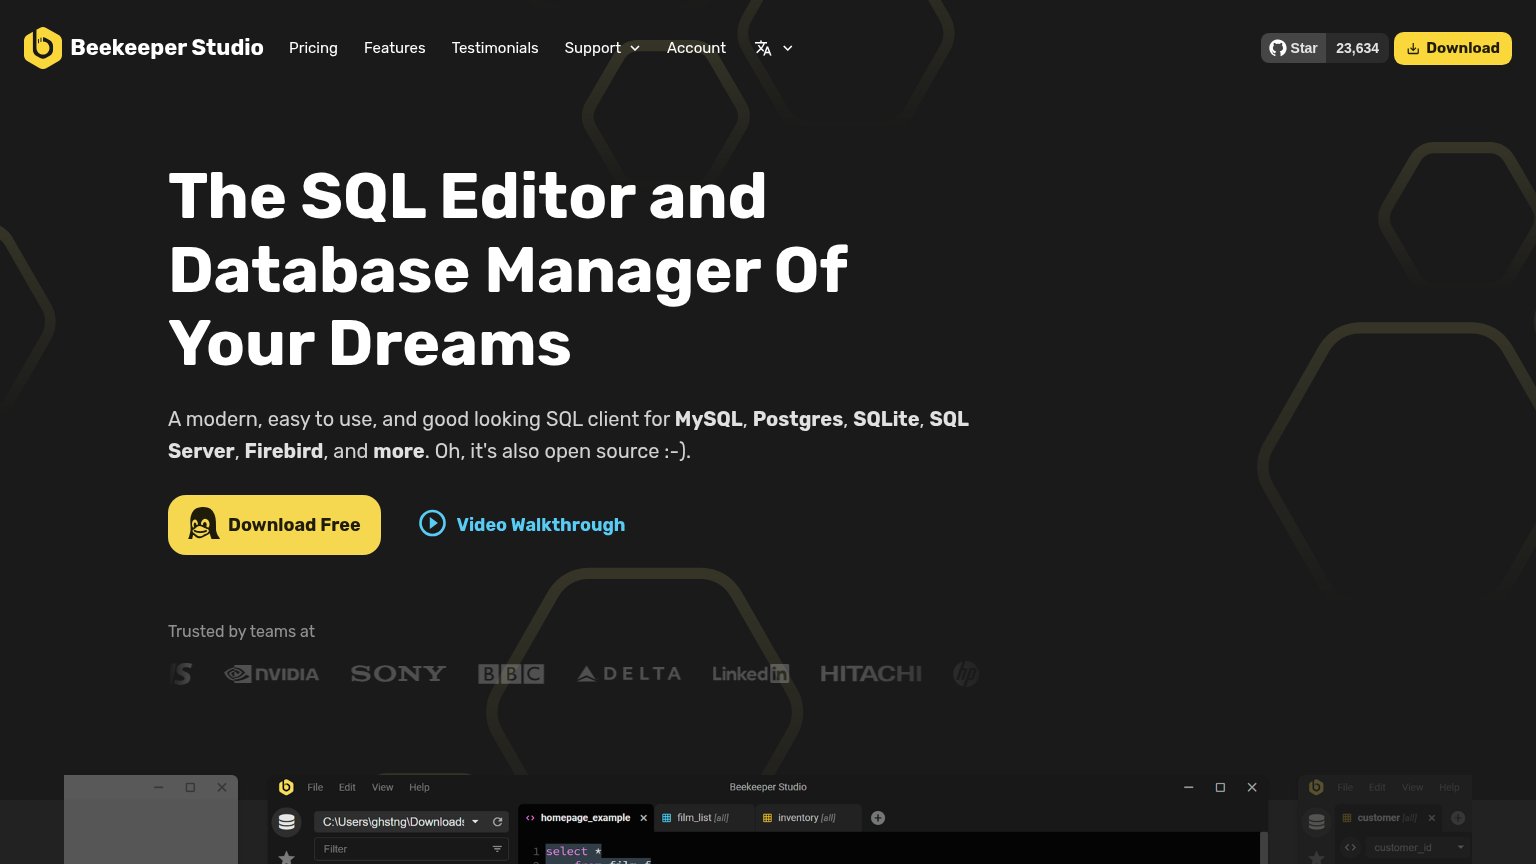Click the bold word MySQL

(x=709, y=419)
